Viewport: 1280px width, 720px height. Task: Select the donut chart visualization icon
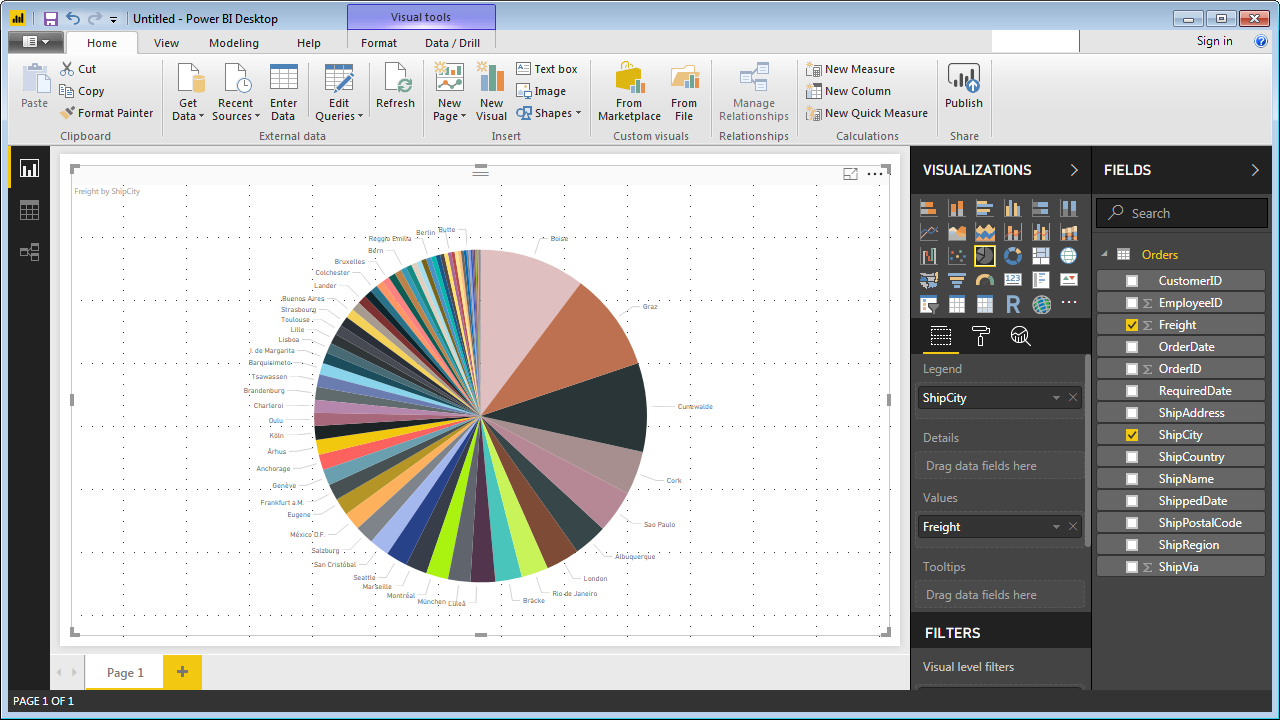(x=1013, y=256)
